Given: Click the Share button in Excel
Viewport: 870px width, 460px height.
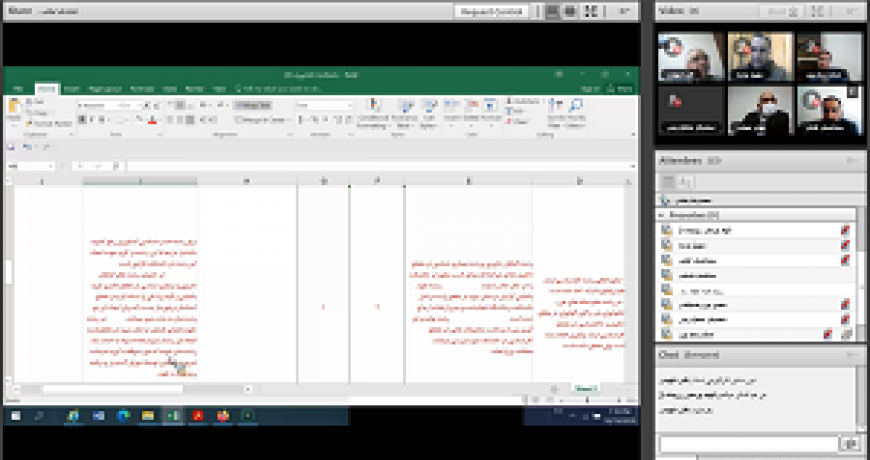Looking at the screenshot, I should tap(620, 89).
